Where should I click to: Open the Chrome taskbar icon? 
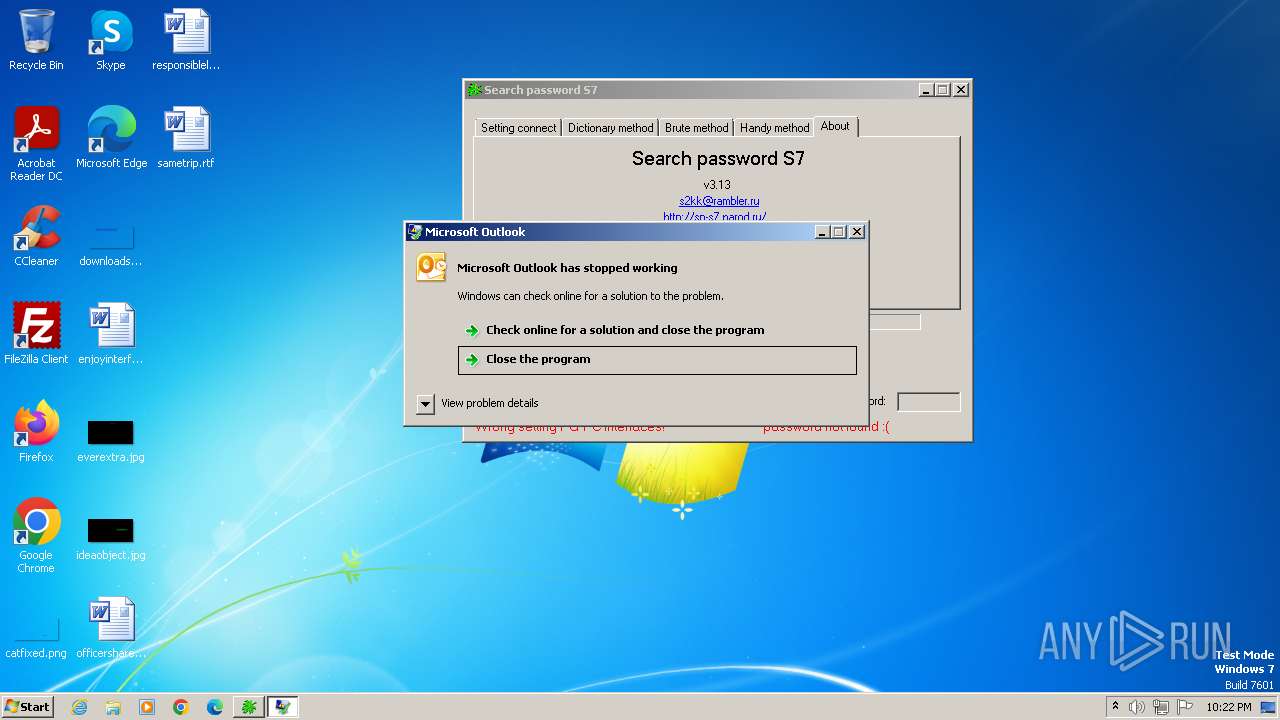click(181, 707)
